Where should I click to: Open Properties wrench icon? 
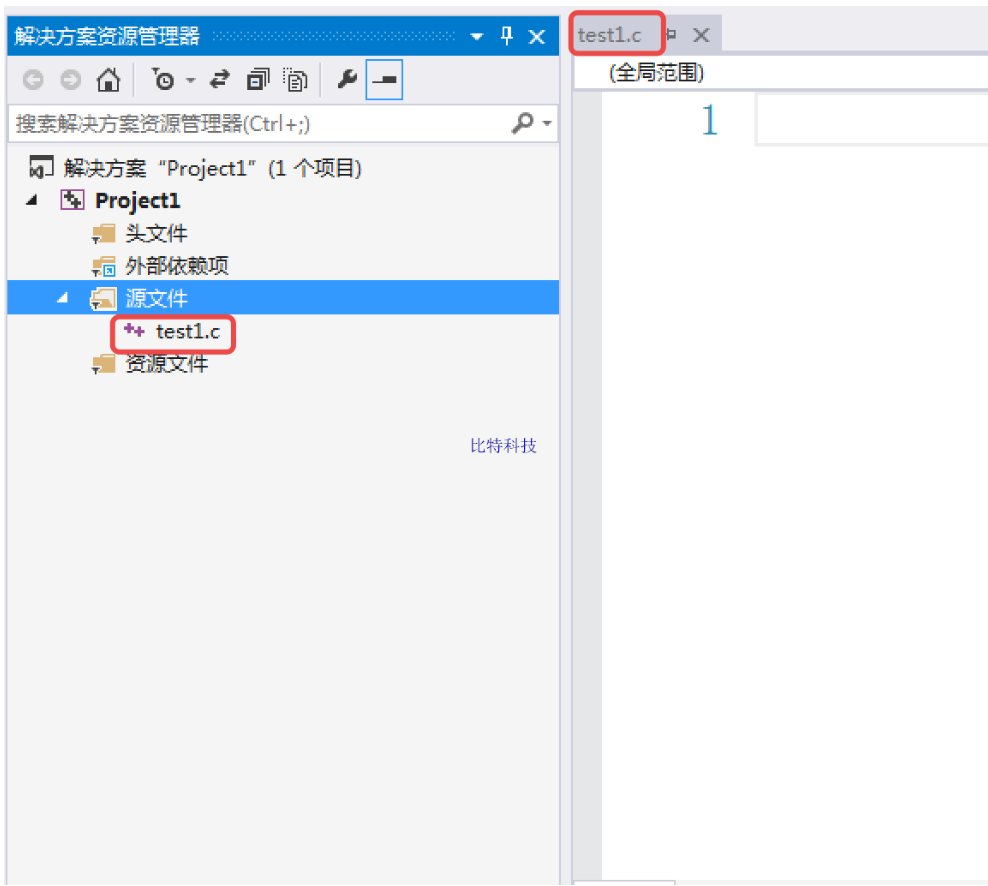point(347,80)
